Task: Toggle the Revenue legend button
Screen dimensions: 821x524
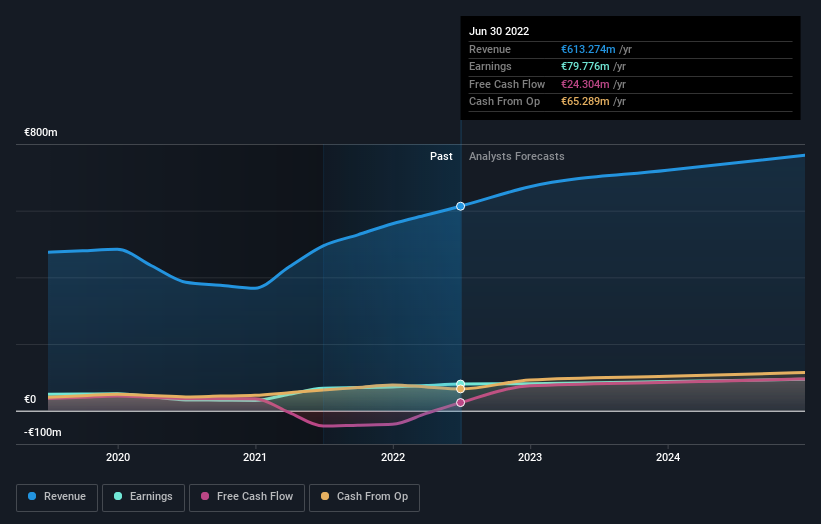Action: click(x=57, y=497)
